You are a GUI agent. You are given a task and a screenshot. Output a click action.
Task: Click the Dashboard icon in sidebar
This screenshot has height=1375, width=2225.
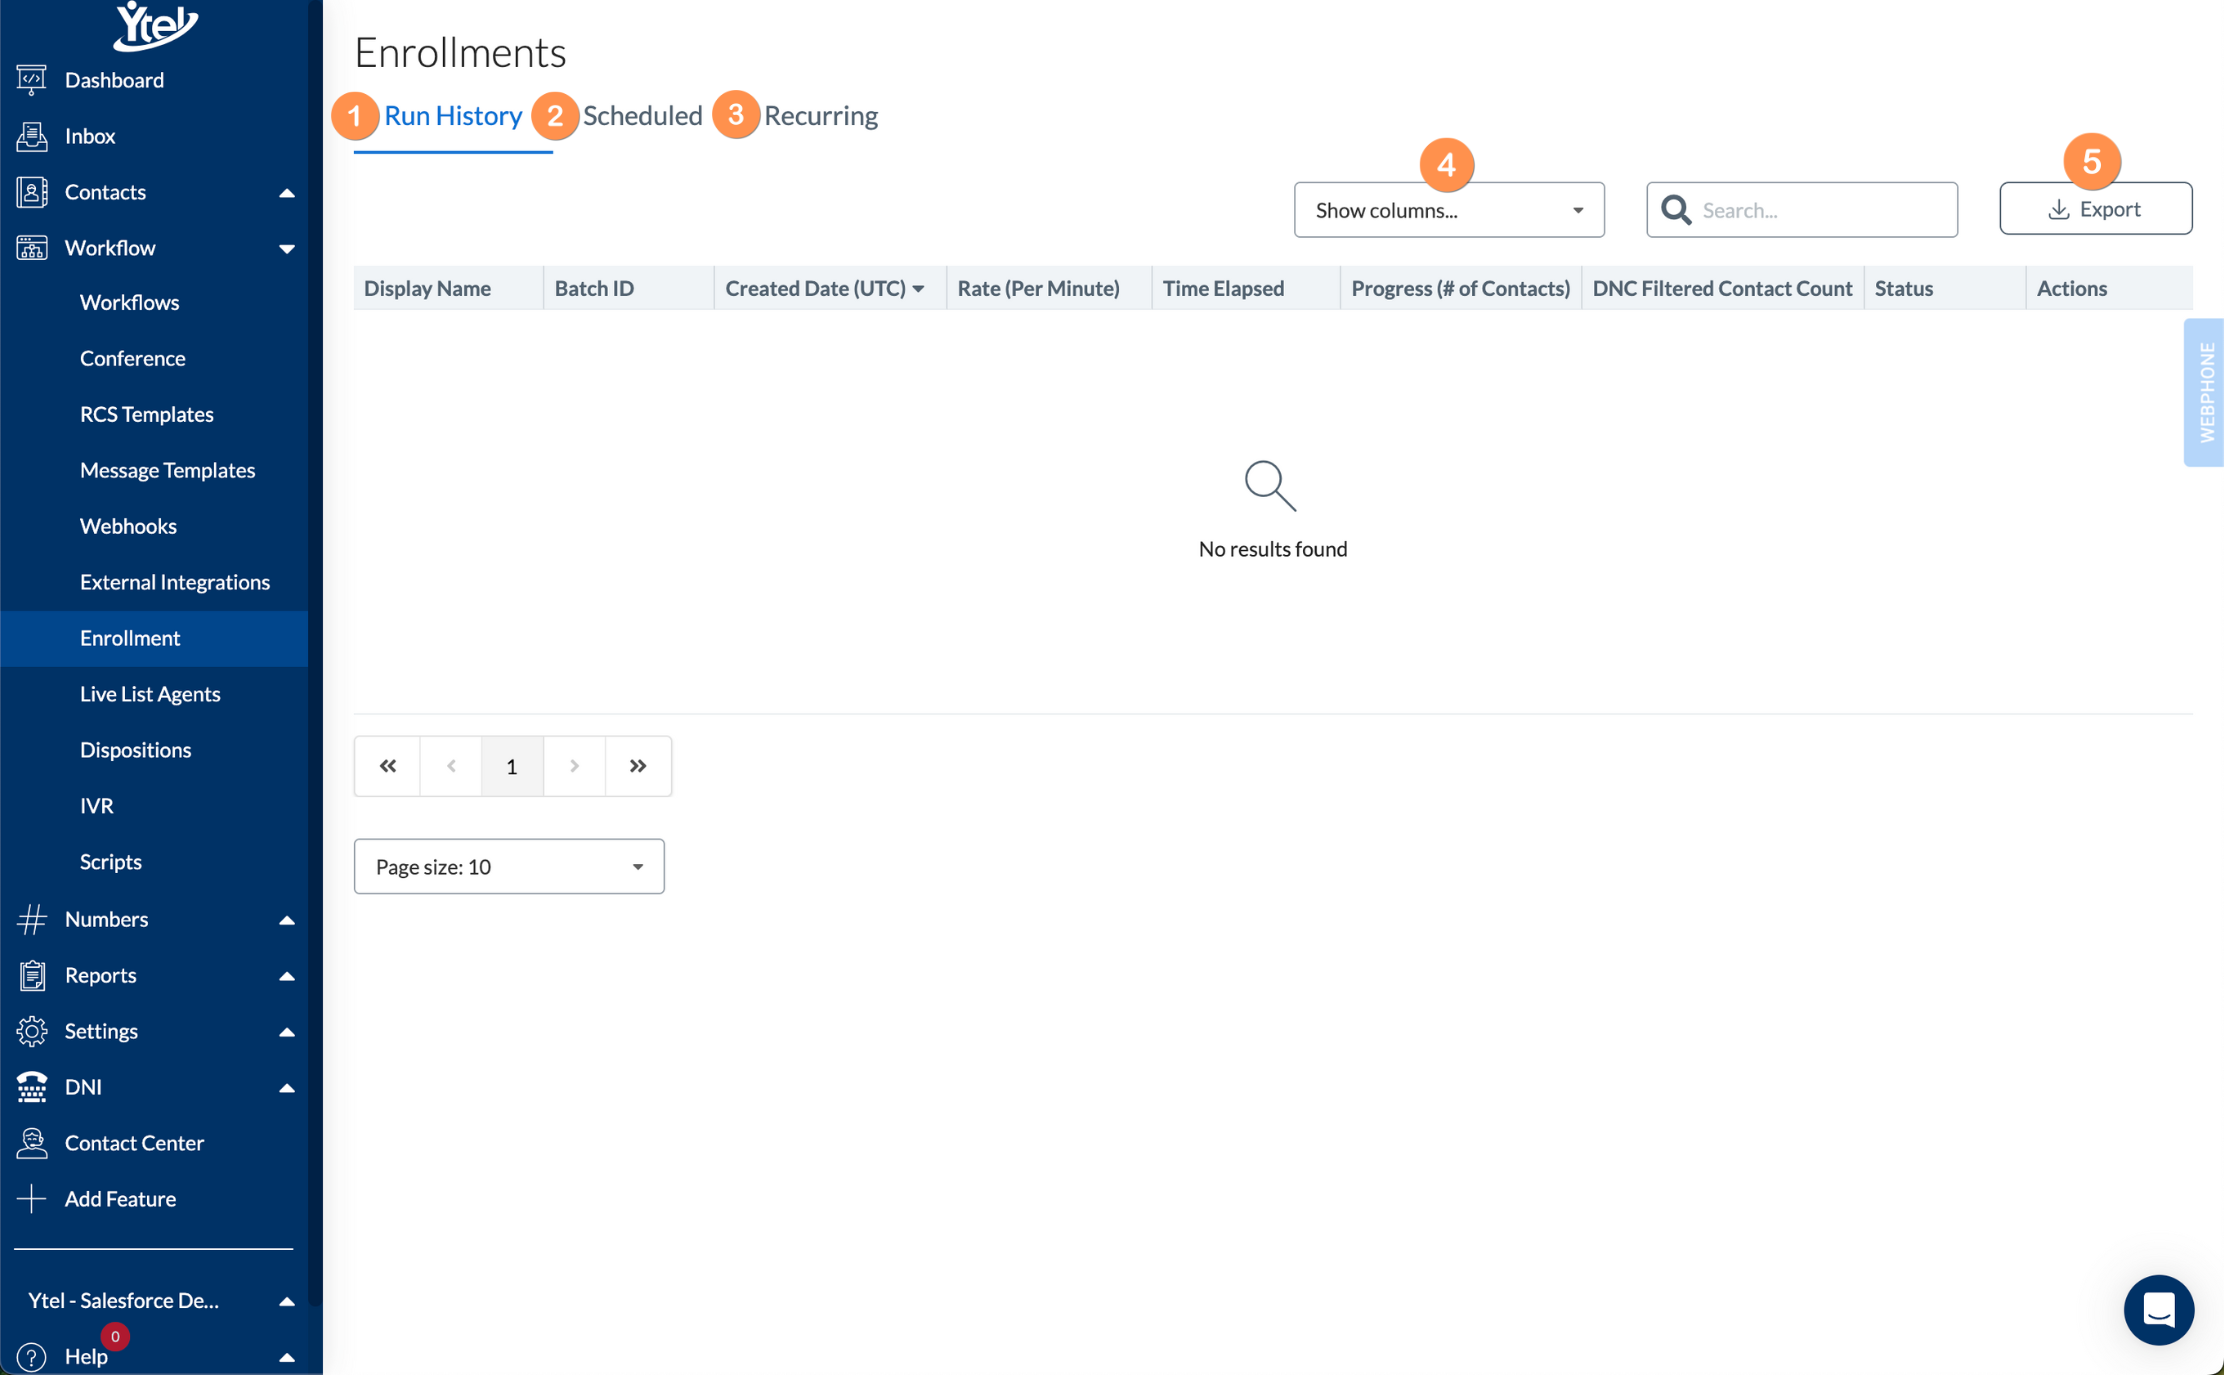(x=31, y=80)
